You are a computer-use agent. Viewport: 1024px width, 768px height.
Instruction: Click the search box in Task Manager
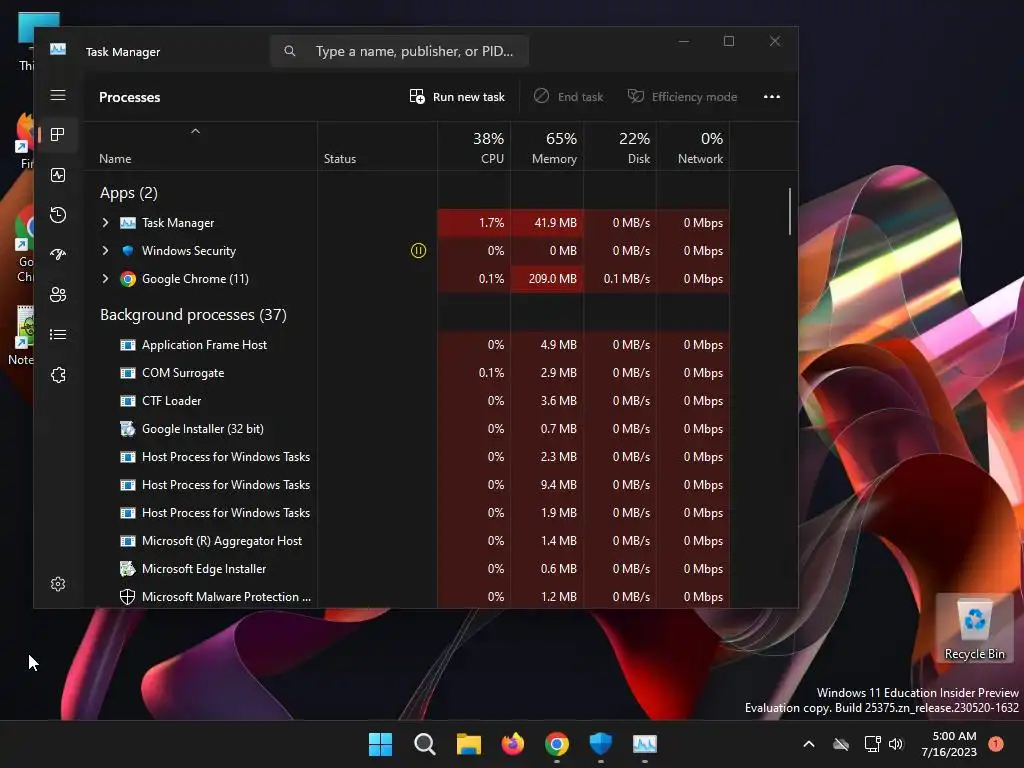click(399, 51)
